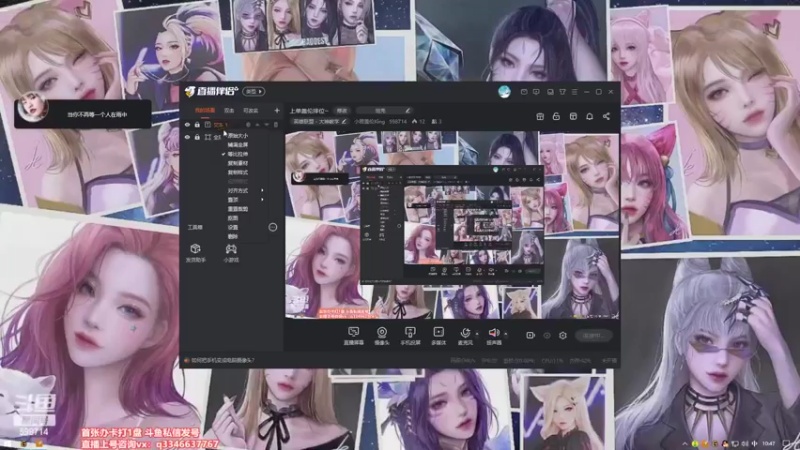800x450 pixels.
Task: Expand the align submenu in context menu
Action: tap(263, 190)
